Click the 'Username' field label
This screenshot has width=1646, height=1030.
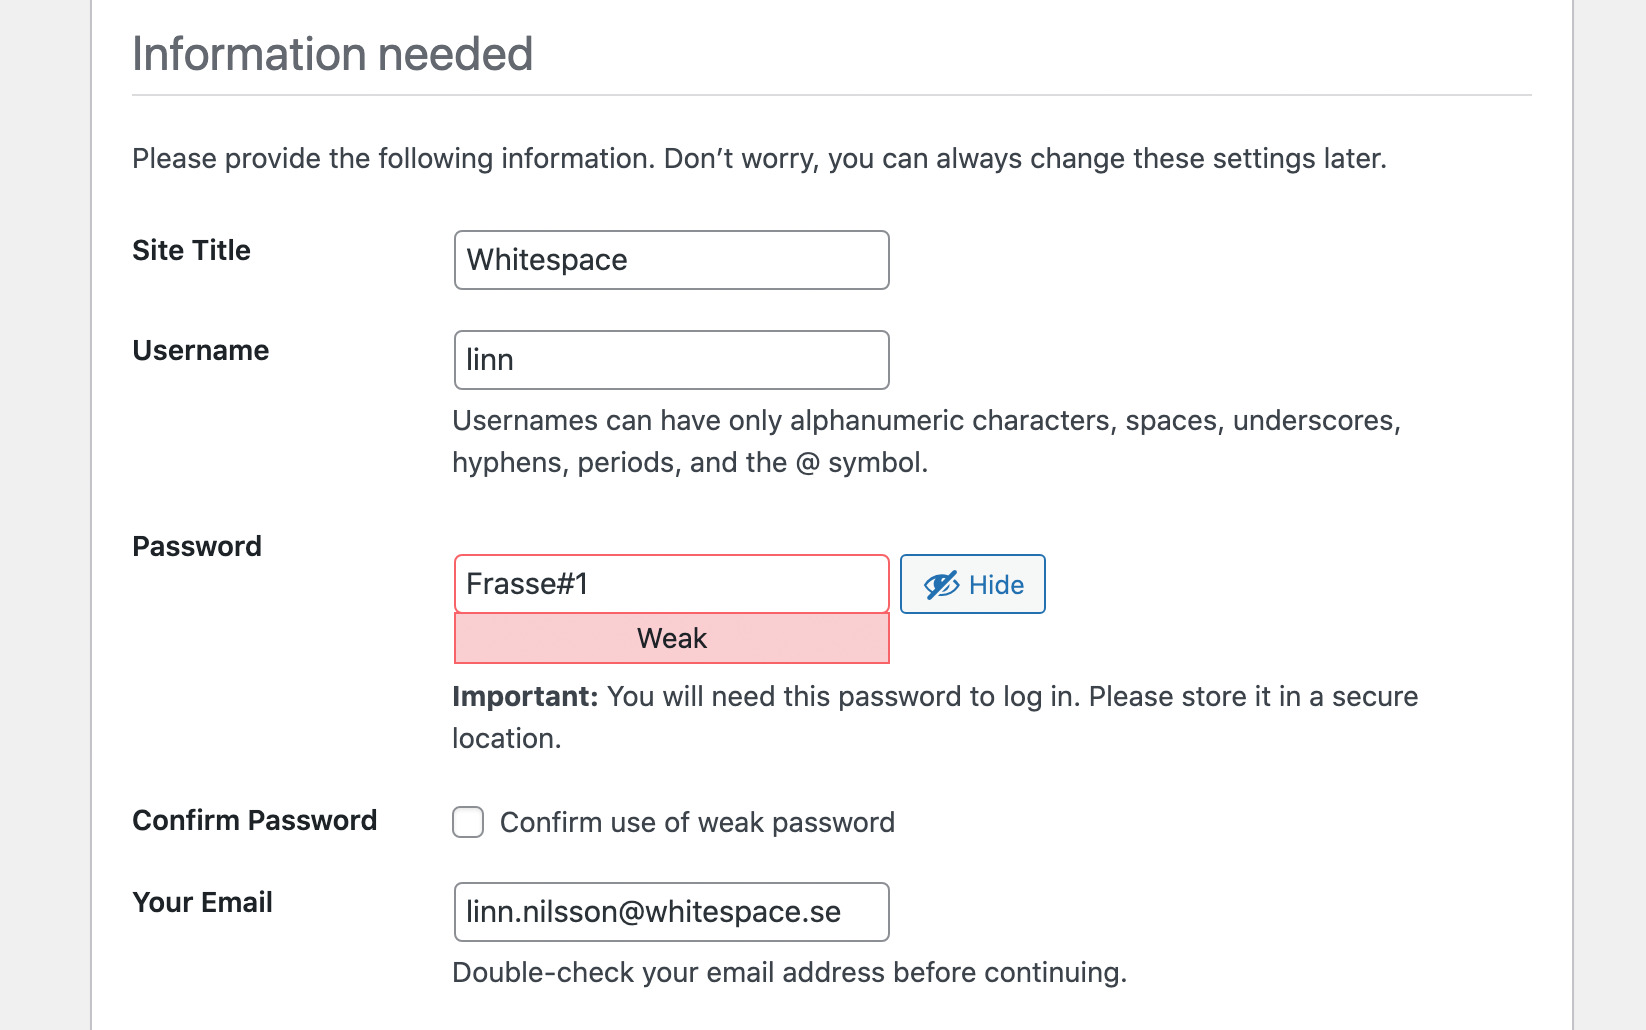[200, 350]
